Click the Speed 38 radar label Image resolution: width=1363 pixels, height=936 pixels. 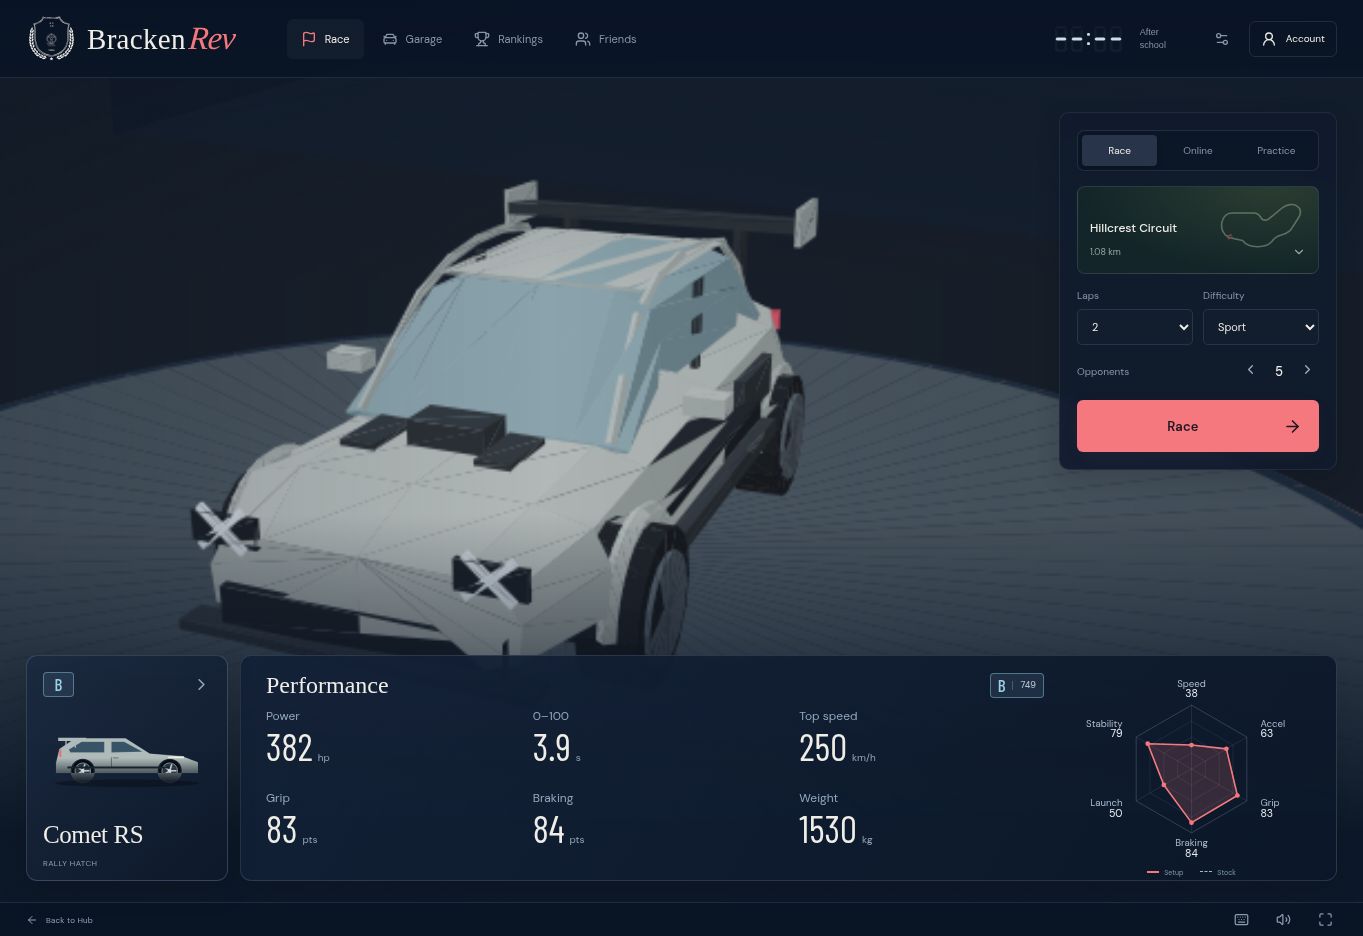[x=1191, y=688]
